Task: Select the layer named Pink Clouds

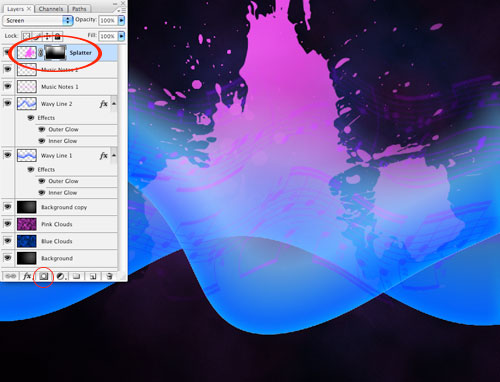Action: click(57, 224)
